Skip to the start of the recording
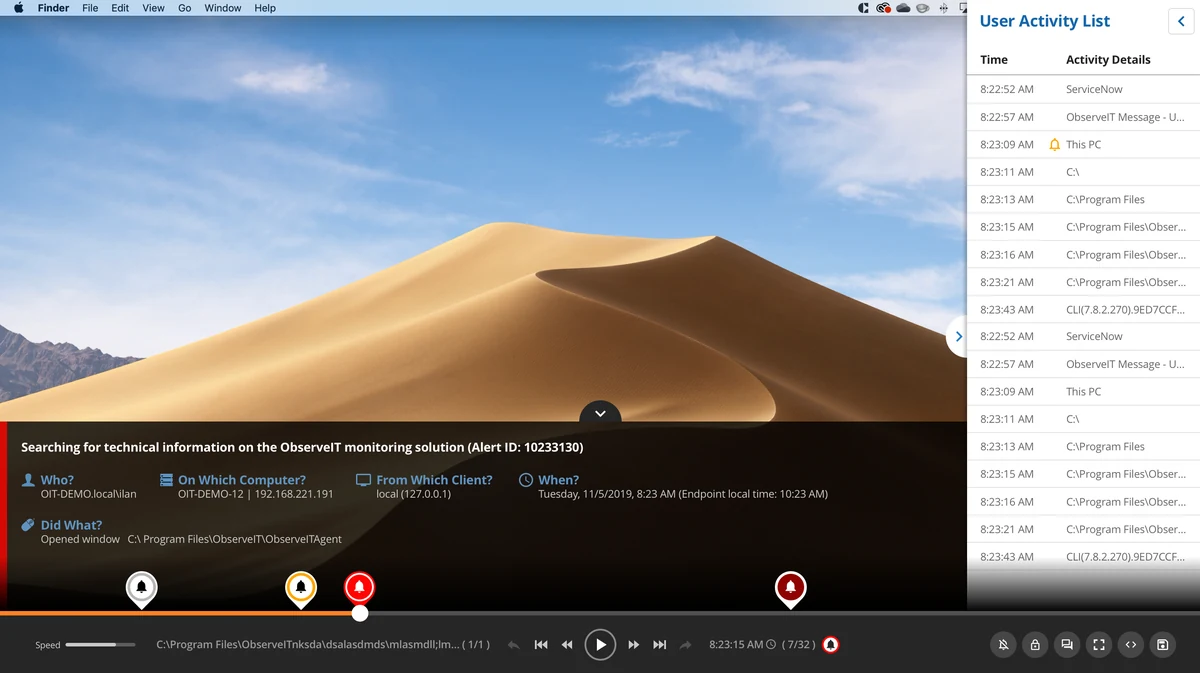Viewport: 1200px width, 673px height. [x=541, y=645]
